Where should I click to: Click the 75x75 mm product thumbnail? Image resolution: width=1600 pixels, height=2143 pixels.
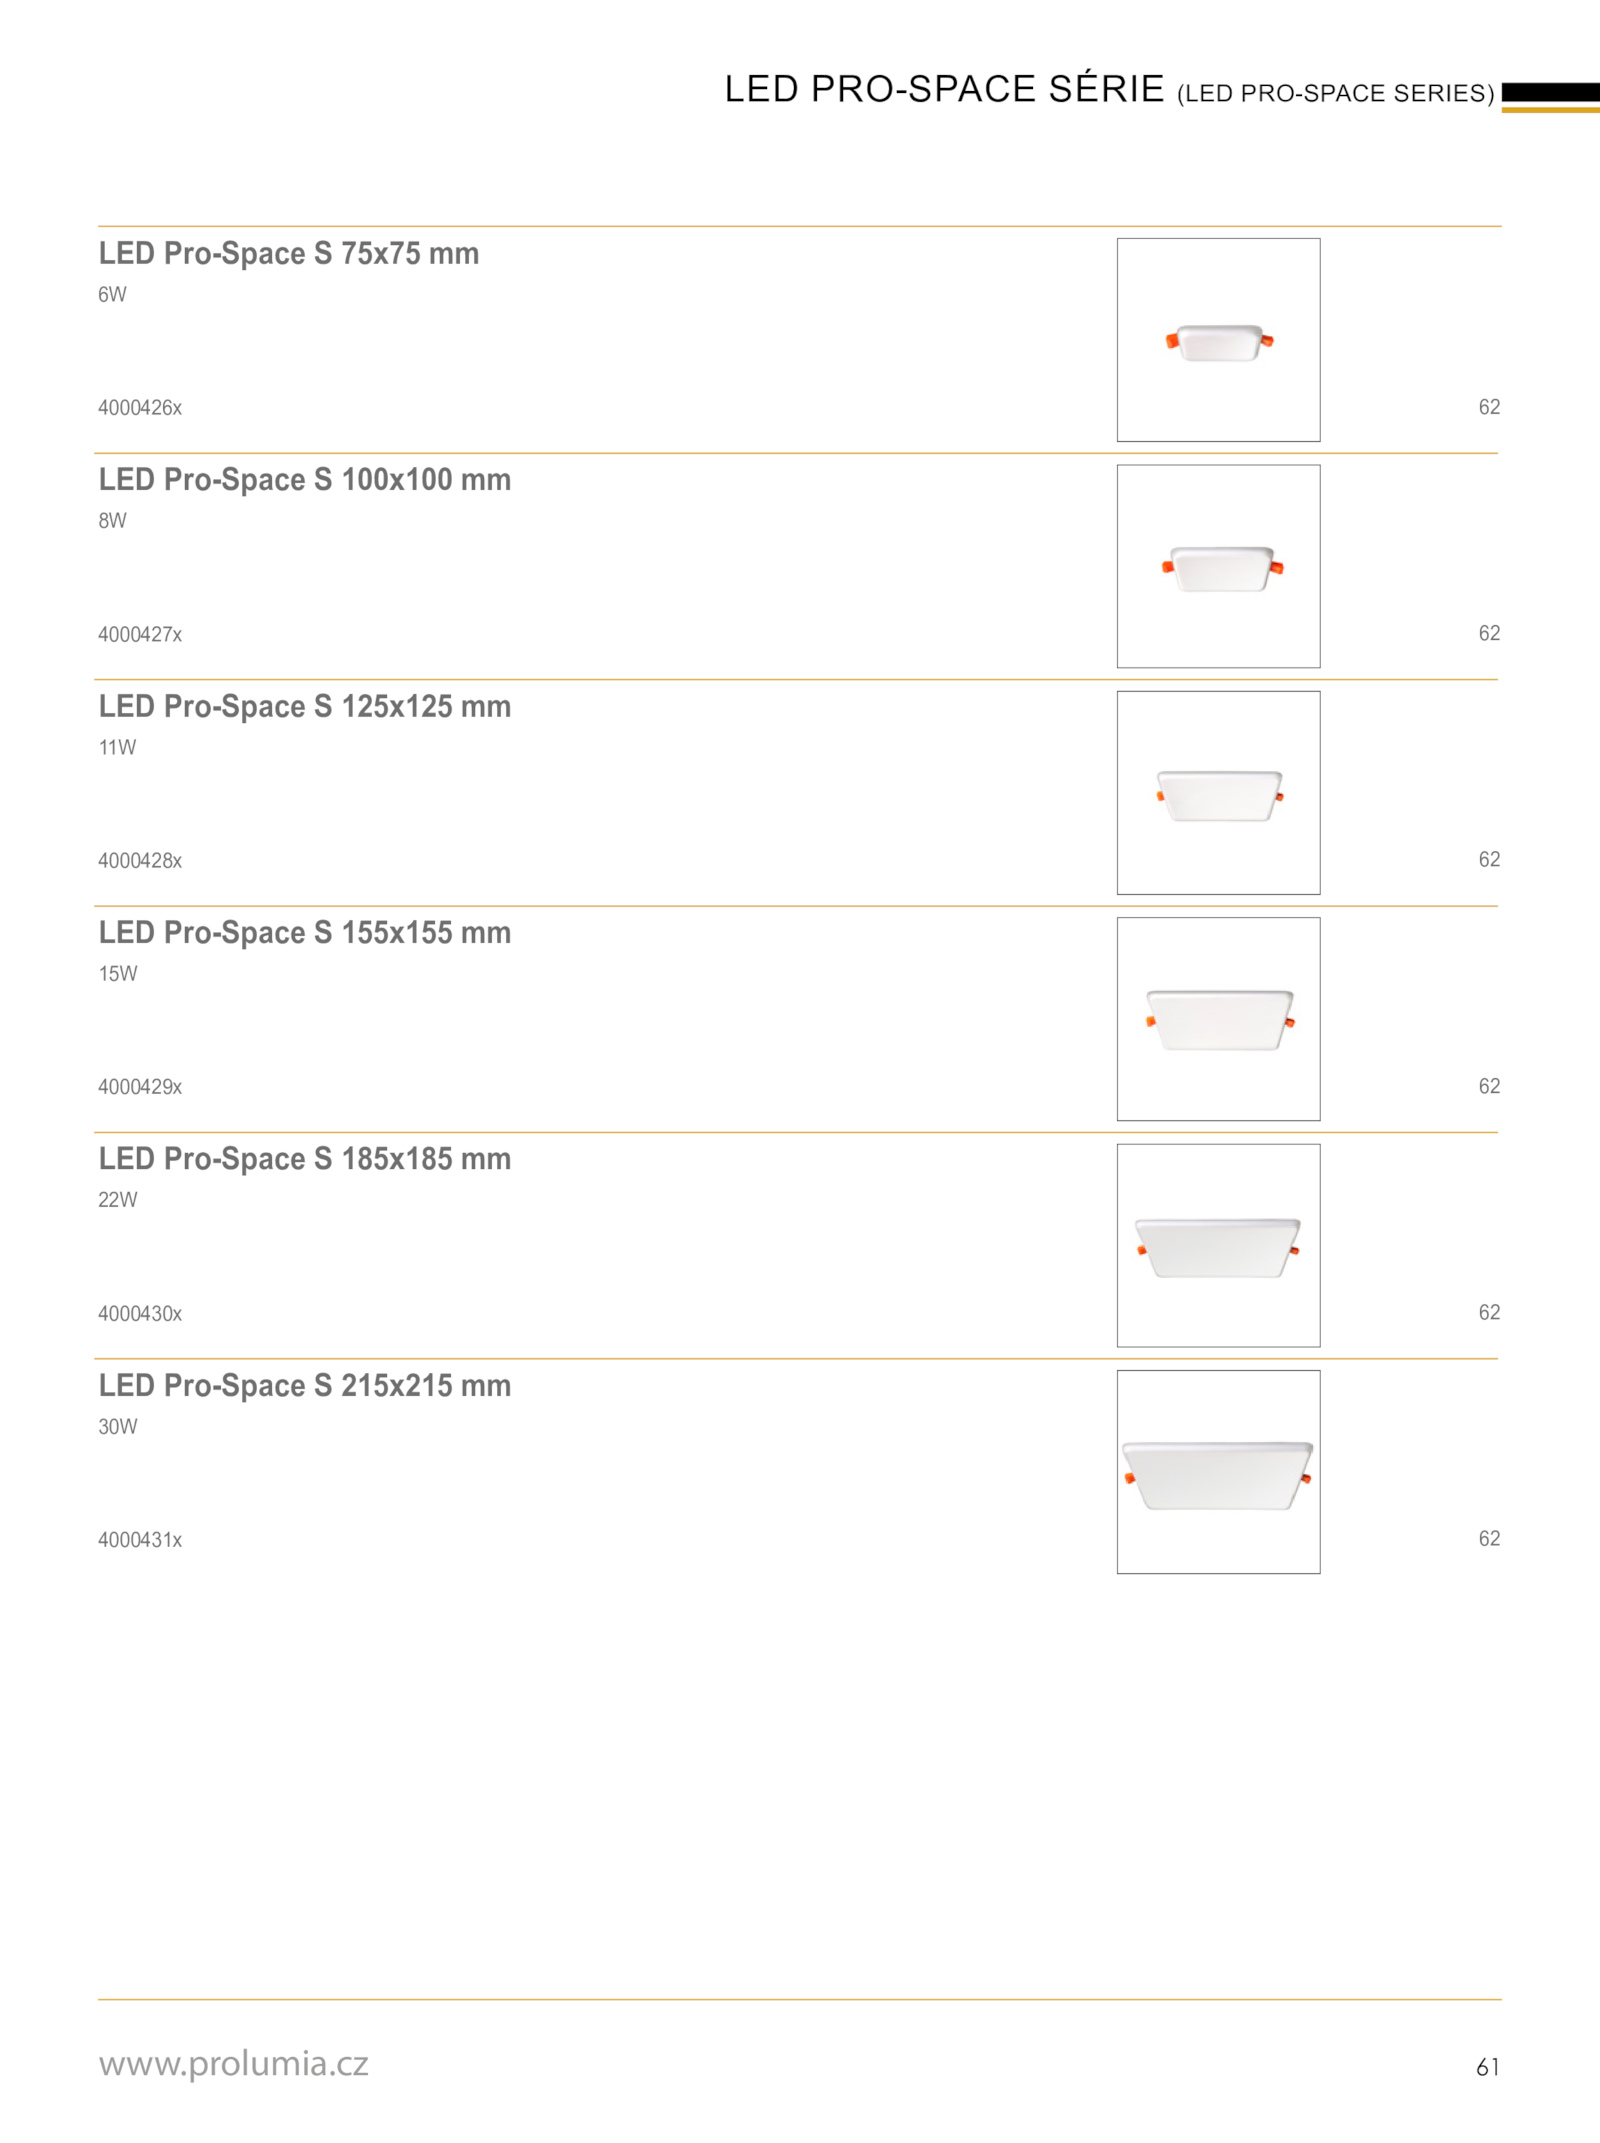[x=1218, y=340]
